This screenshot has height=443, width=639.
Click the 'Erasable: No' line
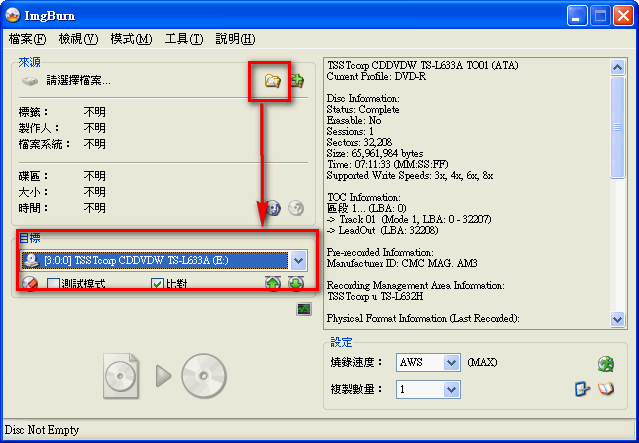[x=354, y=121]
